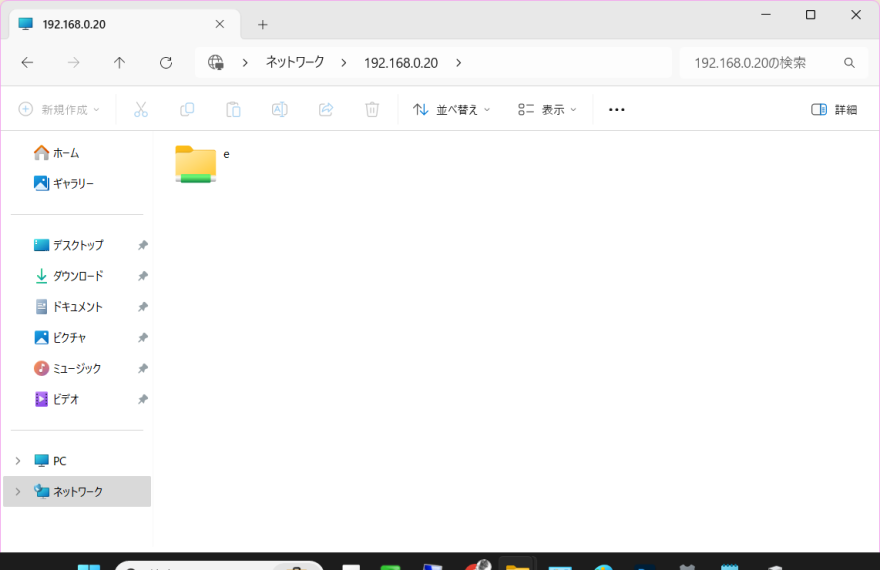This screenshot has height=570, width=880.
Task: Add a new Explorer tab
Action: (x=263, y=25)
